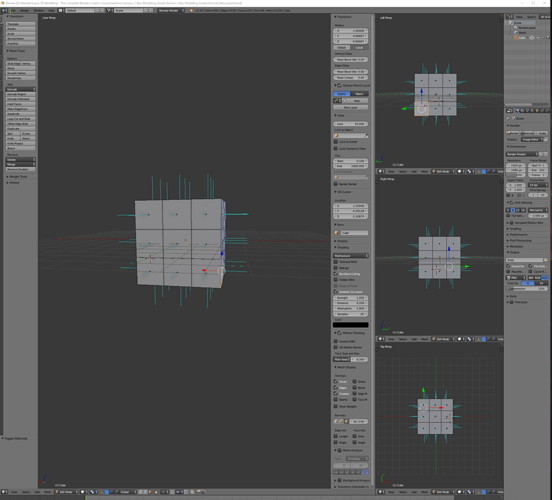552x500 pixels.
Task: Click the pivot point icon in main viewport header
Action: click(x=93, y=492)
